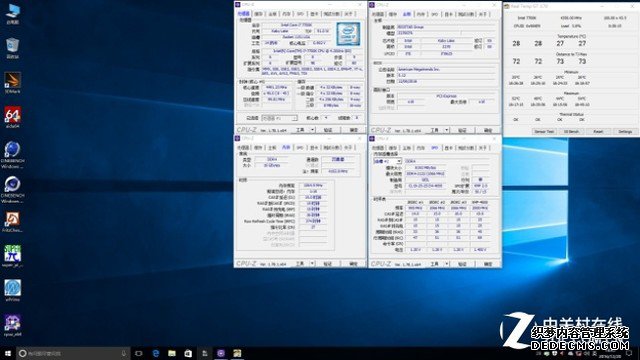640x360 pixels.
Task: Run Sensor Test in Real Temp
Action: click(x=544, y=131)
